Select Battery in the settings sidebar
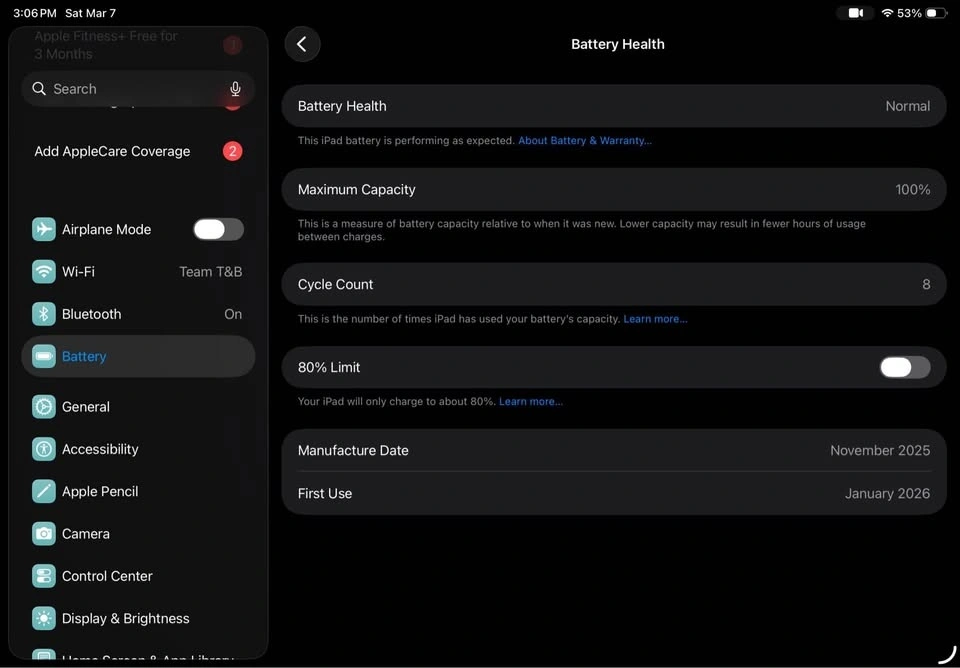 (138, 356)
